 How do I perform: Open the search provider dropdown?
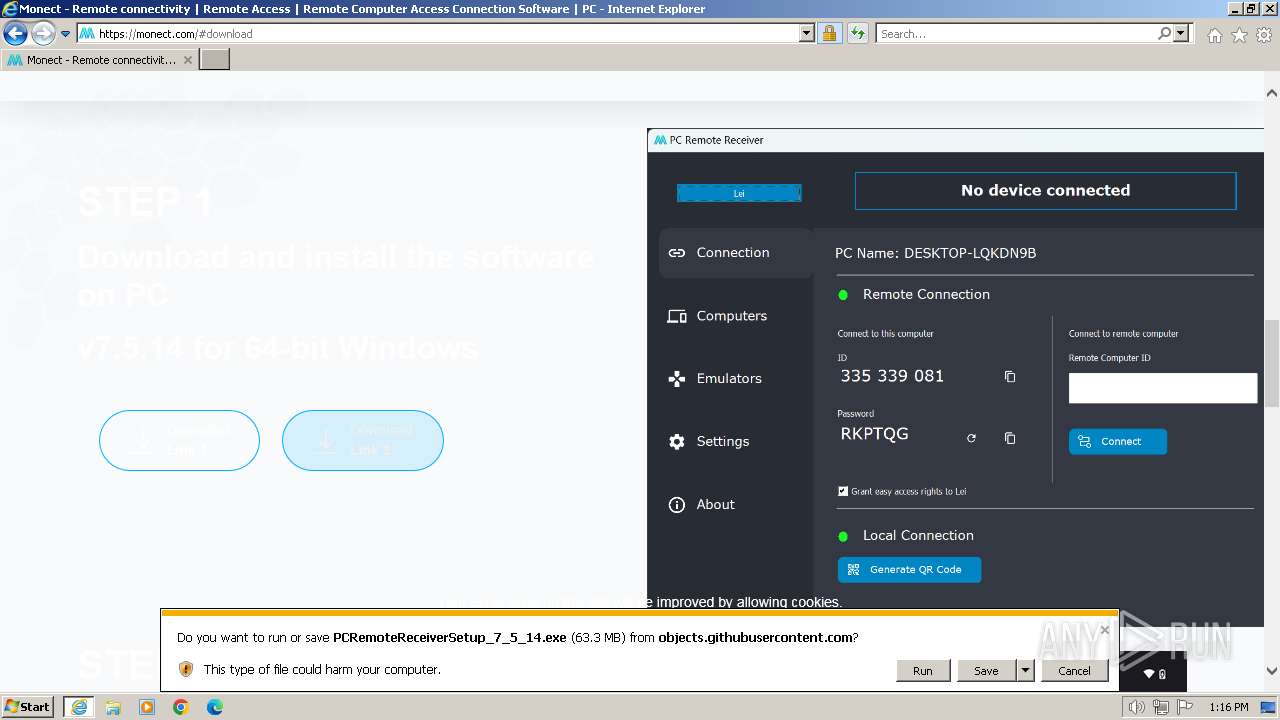(x=1181, y=33)
